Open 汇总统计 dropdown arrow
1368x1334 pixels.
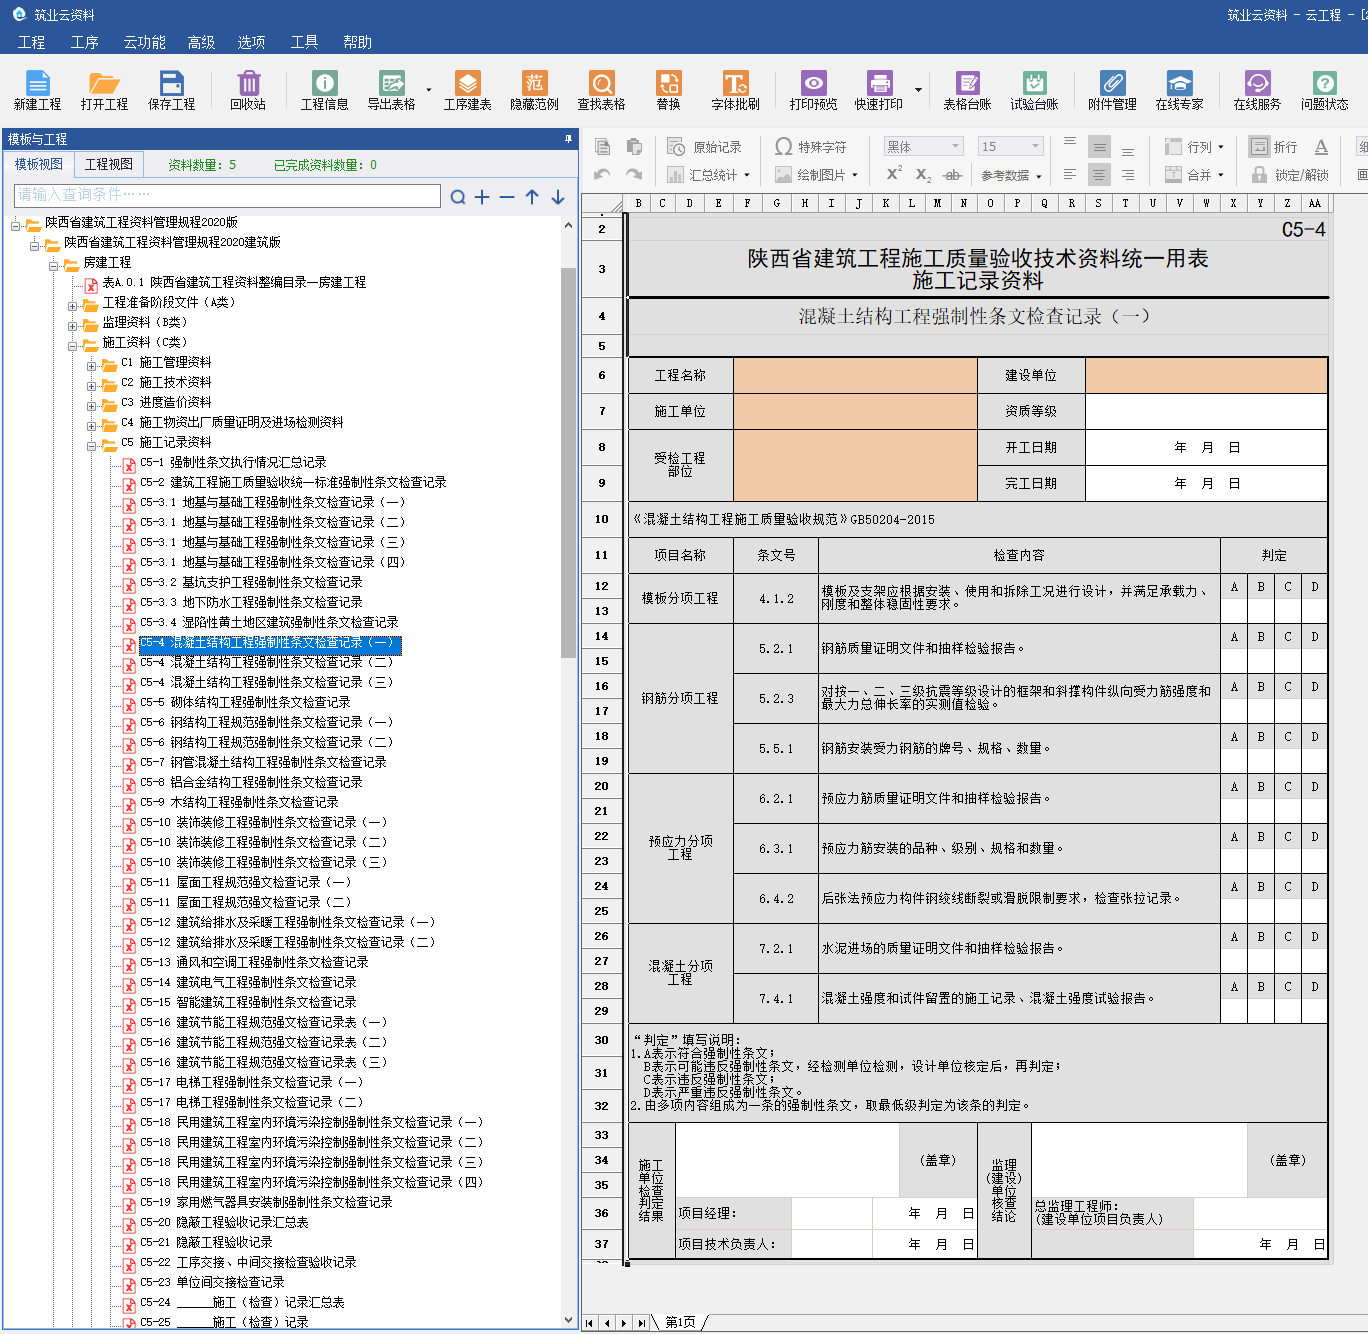(746, 175)
